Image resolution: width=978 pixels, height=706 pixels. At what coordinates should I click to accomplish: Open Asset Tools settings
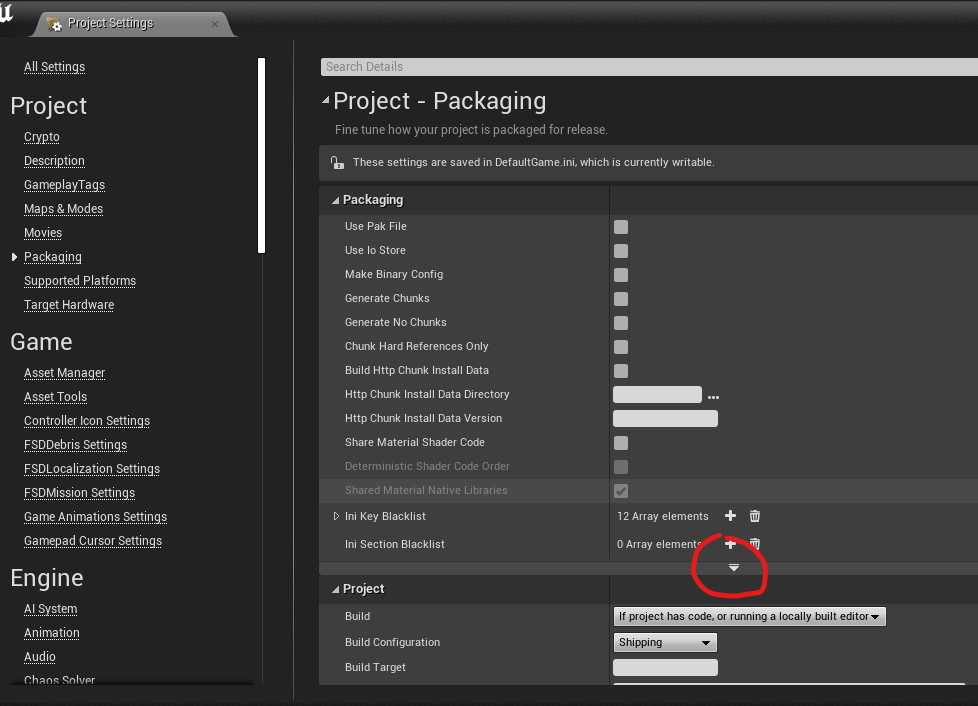point(56,397)
